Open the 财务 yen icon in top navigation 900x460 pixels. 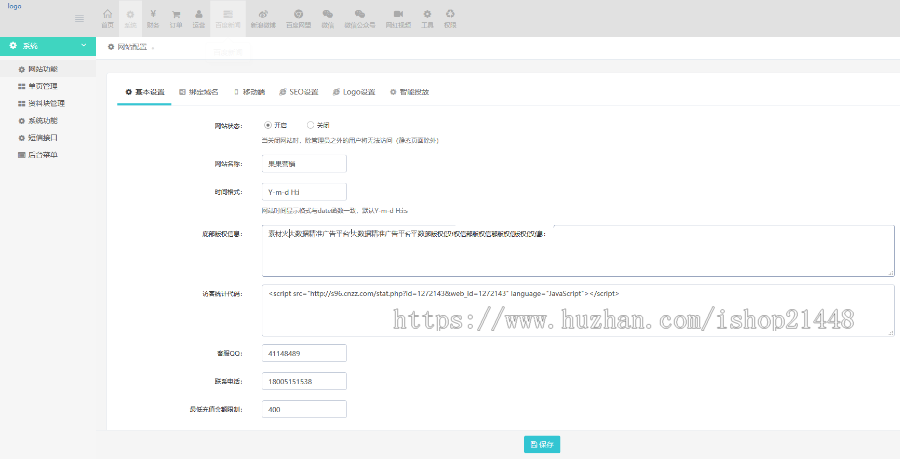point(153,18)
